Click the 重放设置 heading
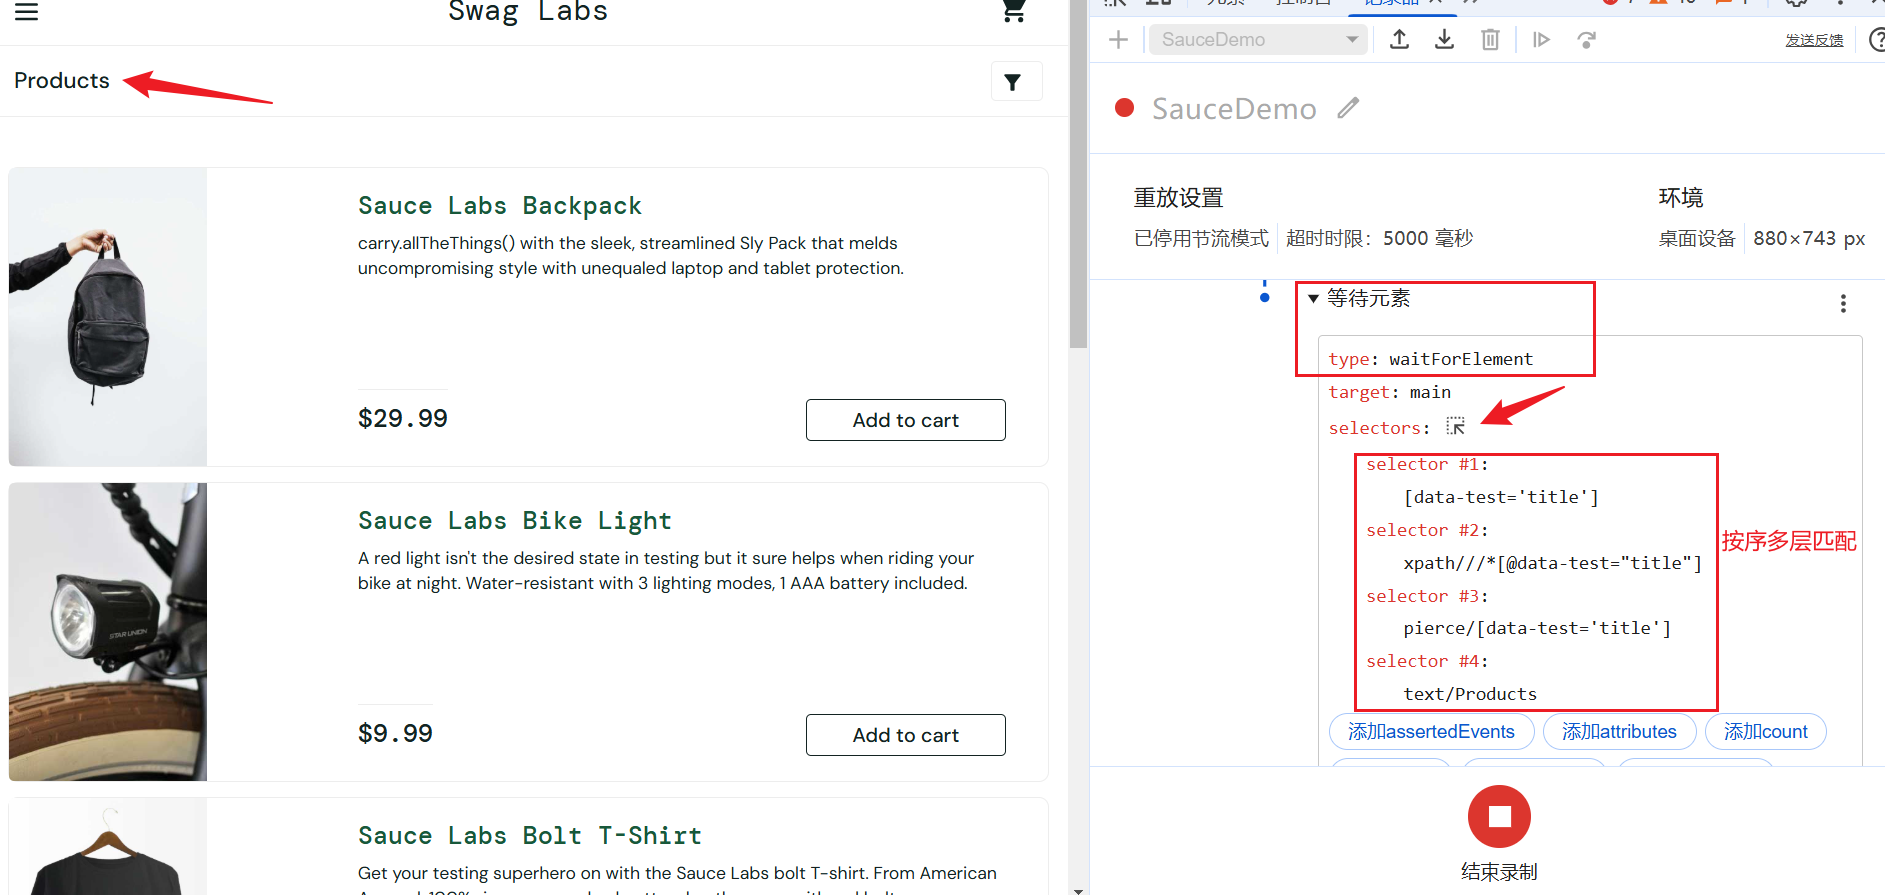 tap(1178, 198)
